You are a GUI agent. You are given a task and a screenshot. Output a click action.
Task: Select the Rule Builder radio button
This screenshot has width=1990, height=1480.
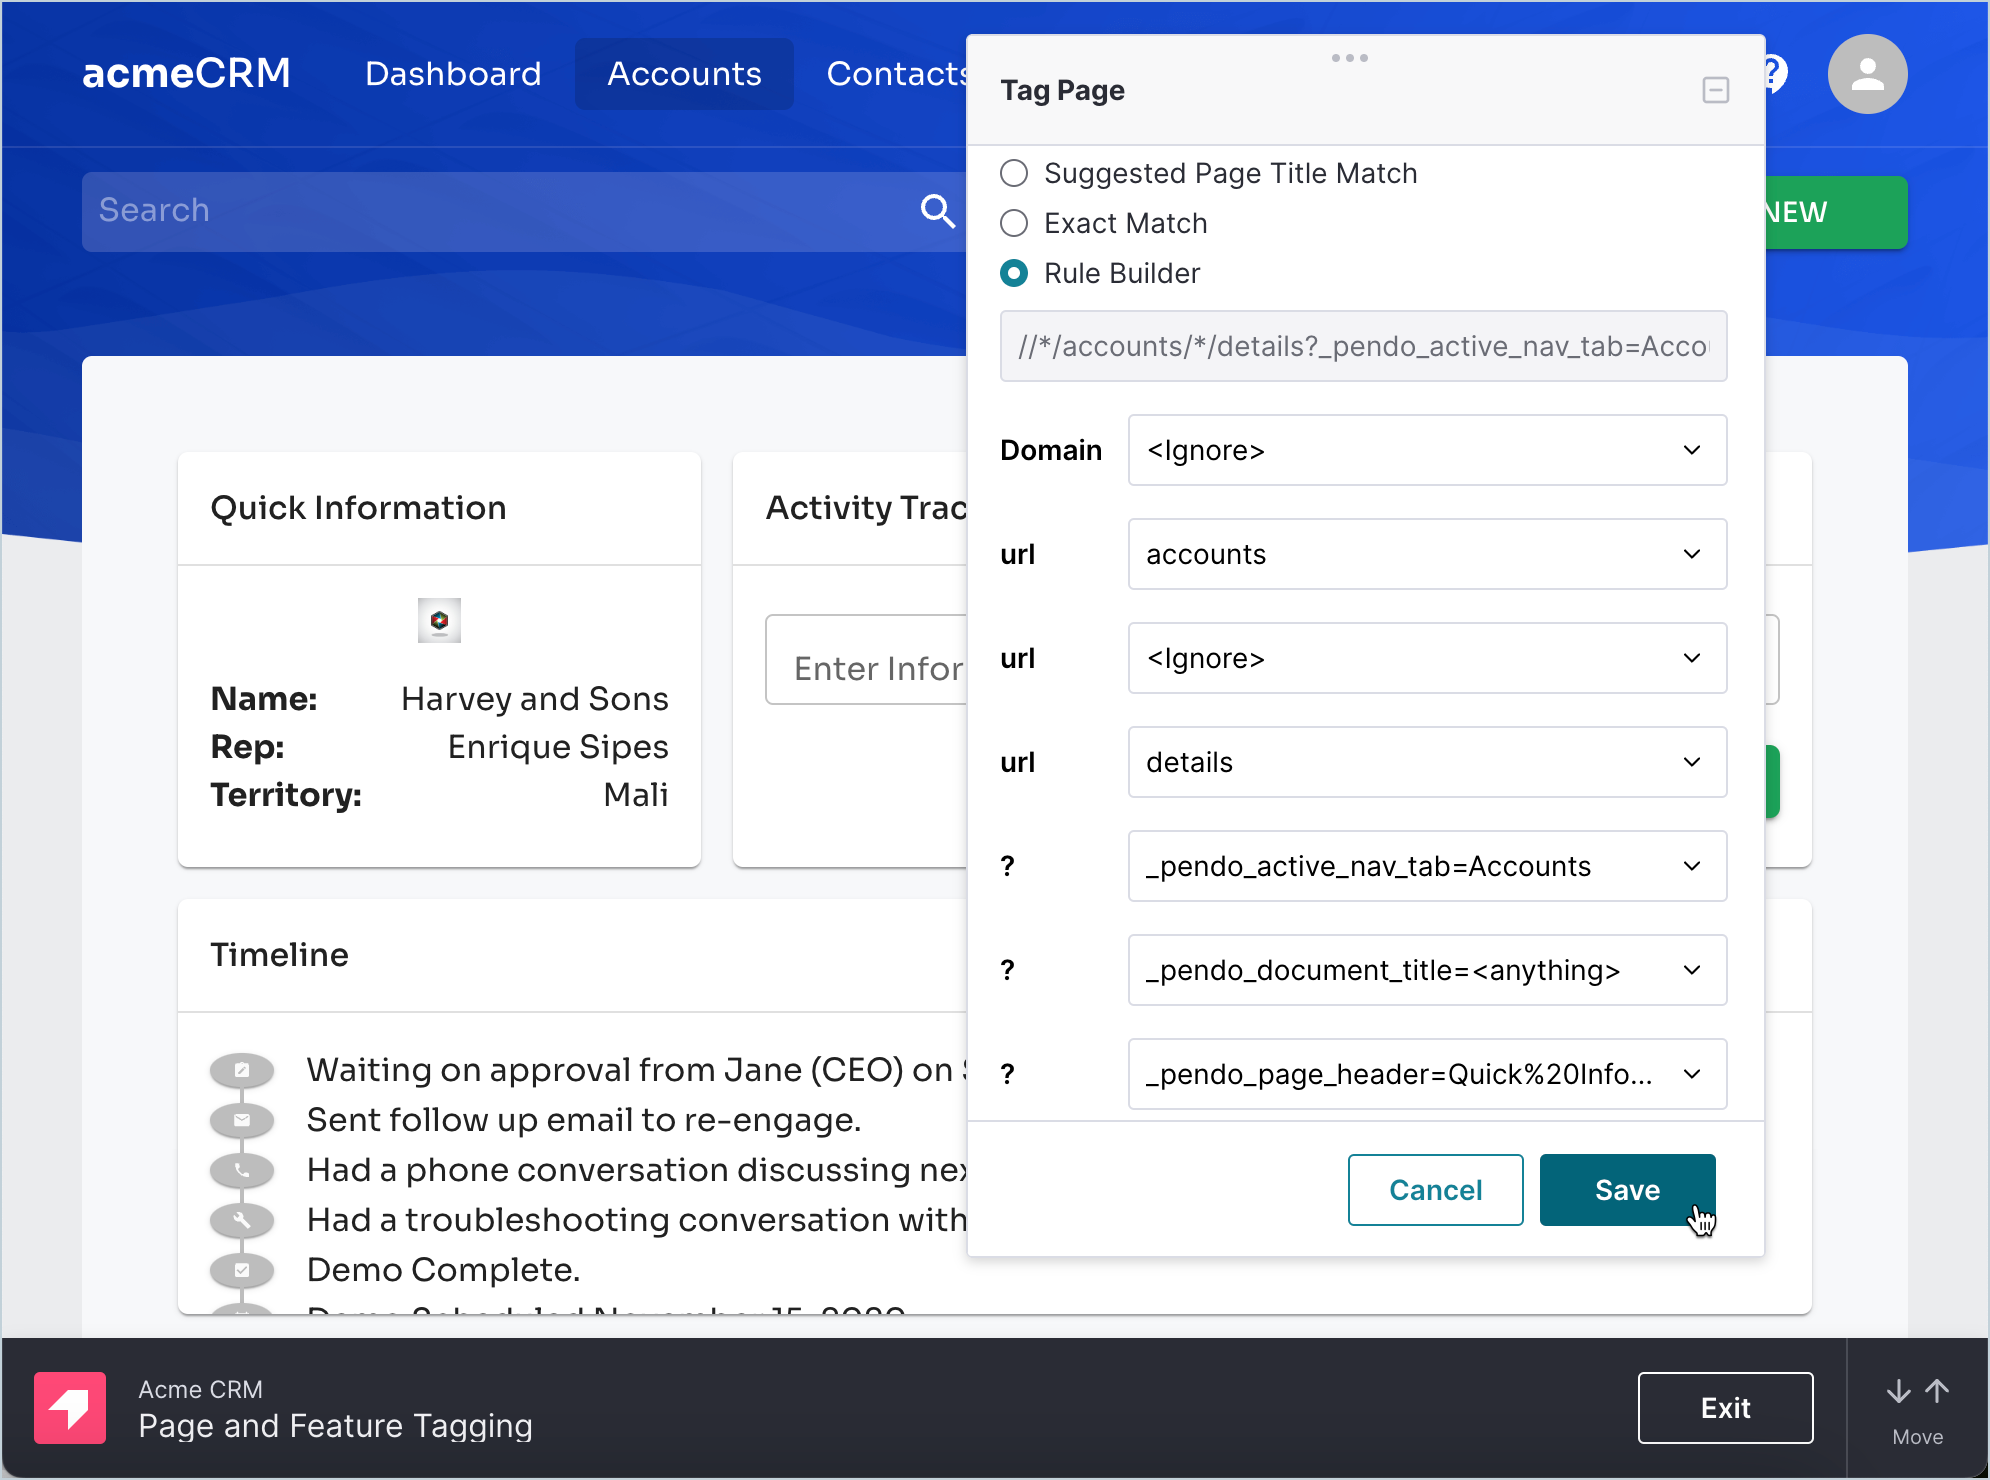(1014, 273)
